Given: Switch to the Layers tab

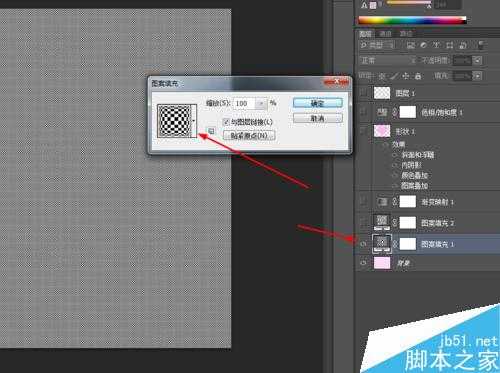Looking at the screenshot, I should pyautogui.click(x=365, y=34).
